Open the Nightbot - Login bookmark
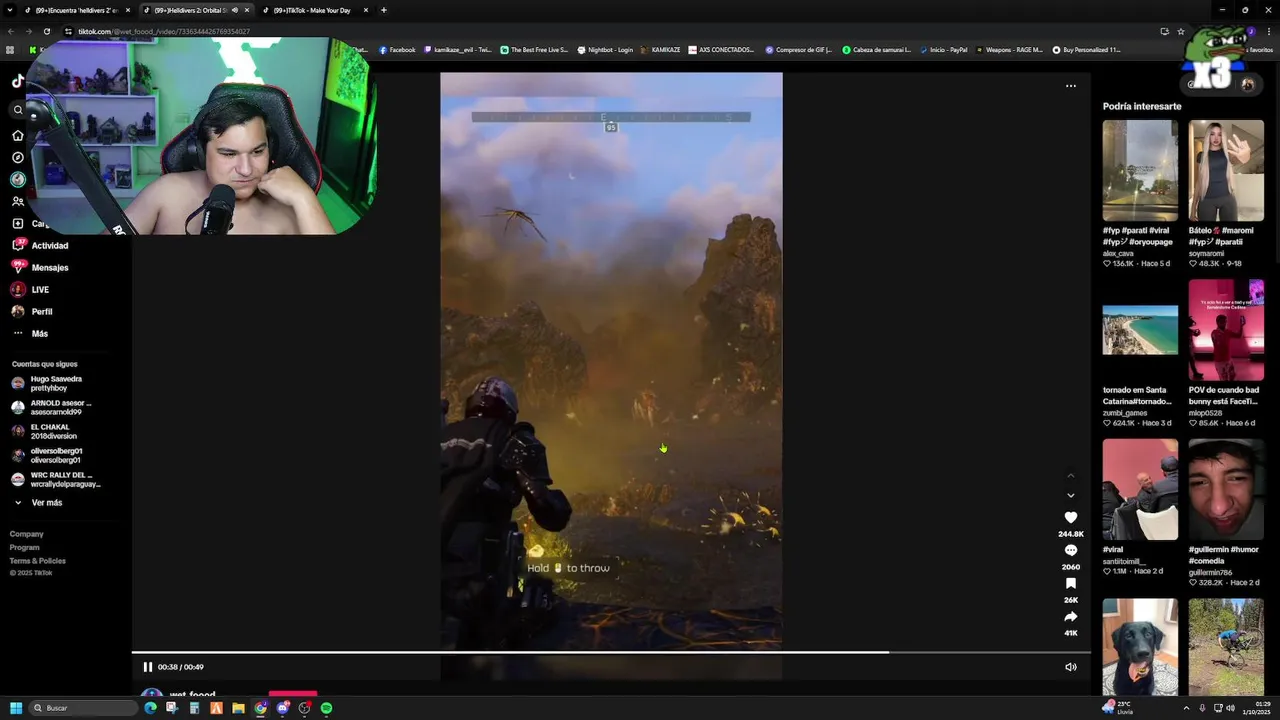The height and width of the screenshot is (720, 1280). [x=605, y=50]
